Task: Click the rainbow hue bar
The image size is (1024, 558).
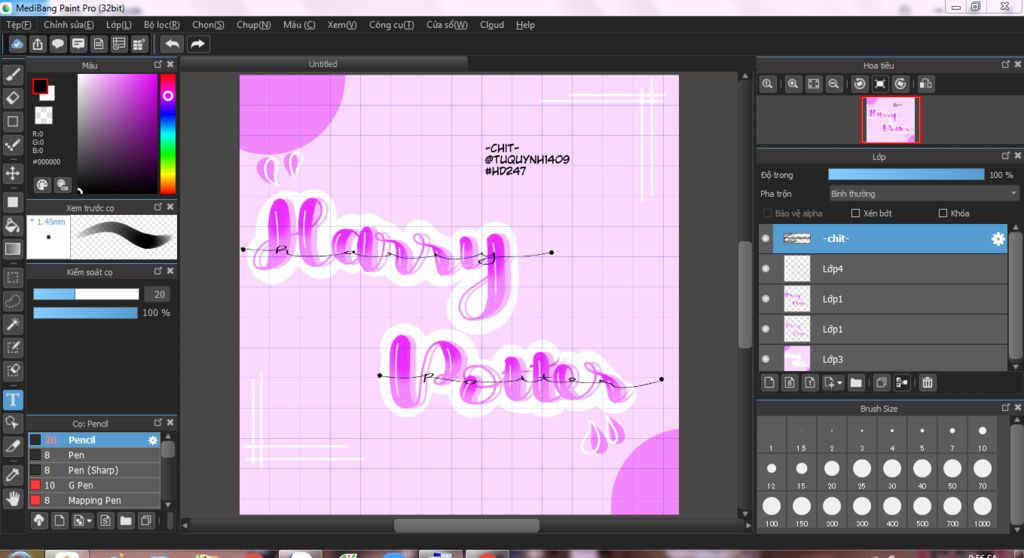Action: coord(168,134)
